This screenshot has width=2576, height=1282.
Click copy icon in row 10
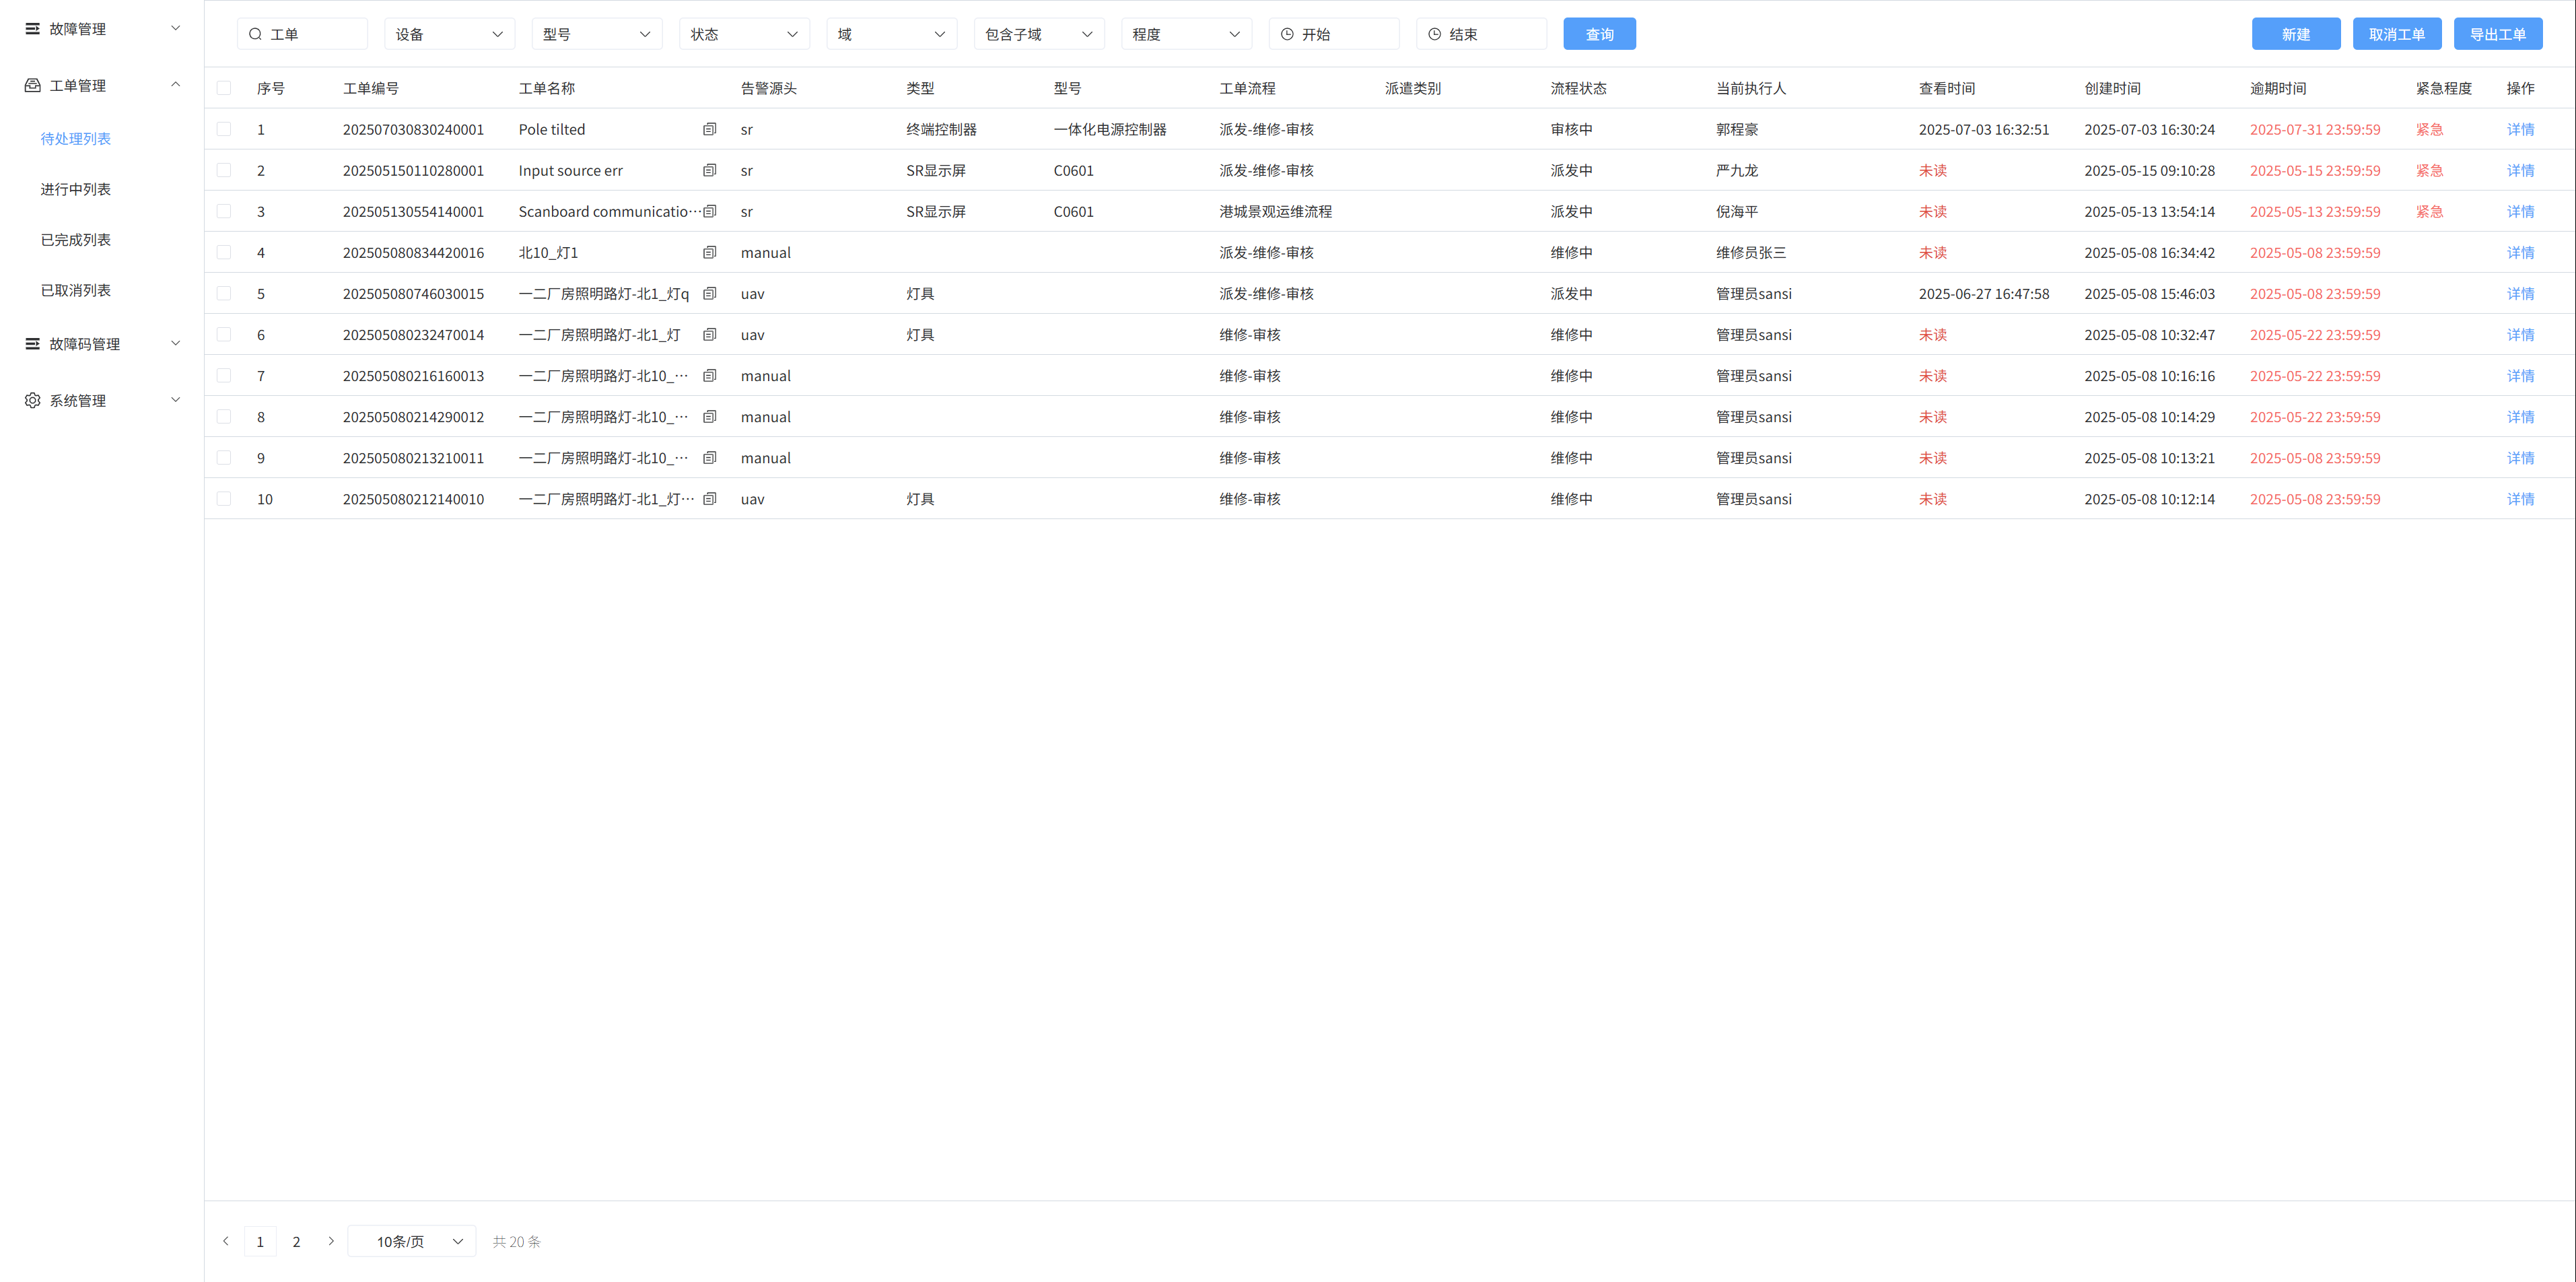point(710,498)
